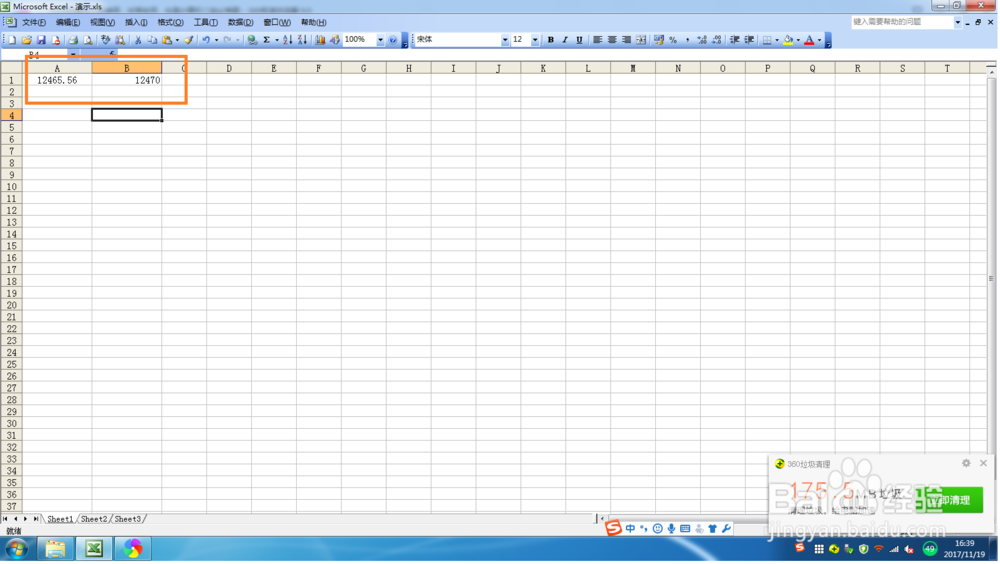The width and height of the screenshot is (1000, 564).
Task: Apply AutoSum function
Action: pos(267,40)
